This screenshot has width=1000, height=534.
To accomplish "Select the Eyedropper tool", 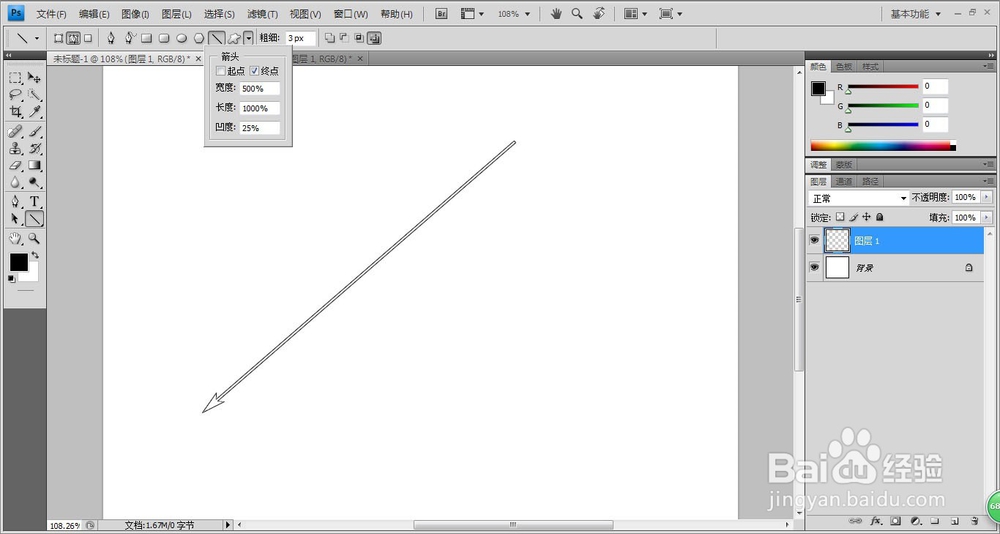I will pyautogui.click(x=34, y=112).
